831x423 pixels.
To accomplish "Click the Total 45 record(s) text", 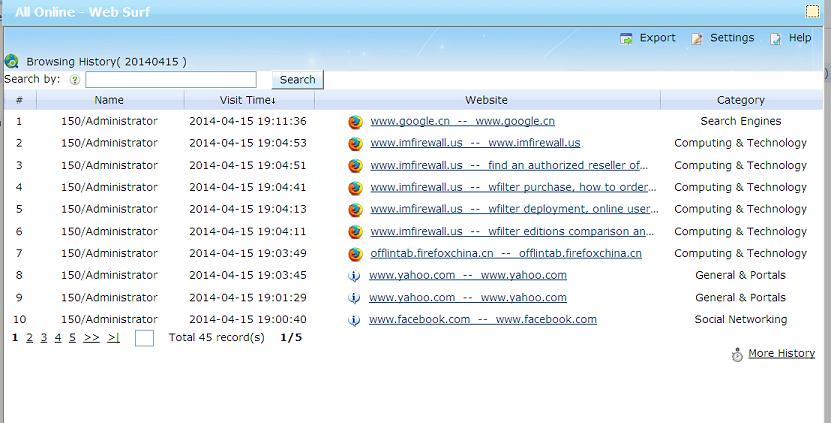I will (216, 337).
